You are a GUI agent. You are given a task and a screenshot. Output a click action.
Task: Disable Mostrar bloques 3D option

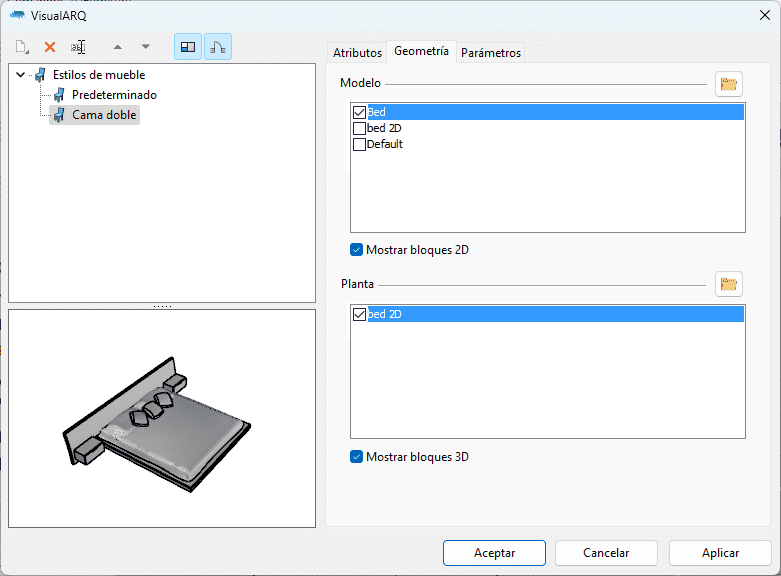[357, 457]
